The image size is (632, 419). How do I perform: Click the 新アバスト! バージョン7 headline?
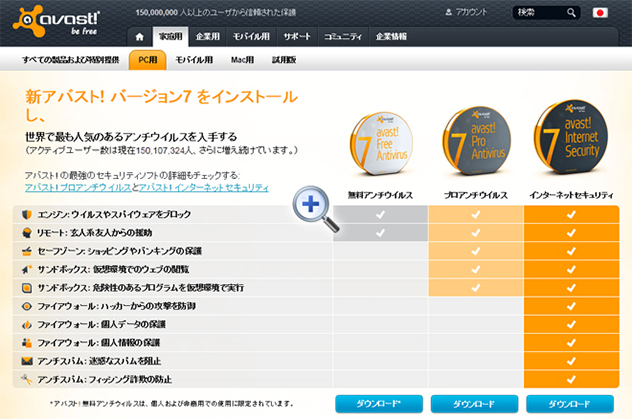(x=161, y=106)
